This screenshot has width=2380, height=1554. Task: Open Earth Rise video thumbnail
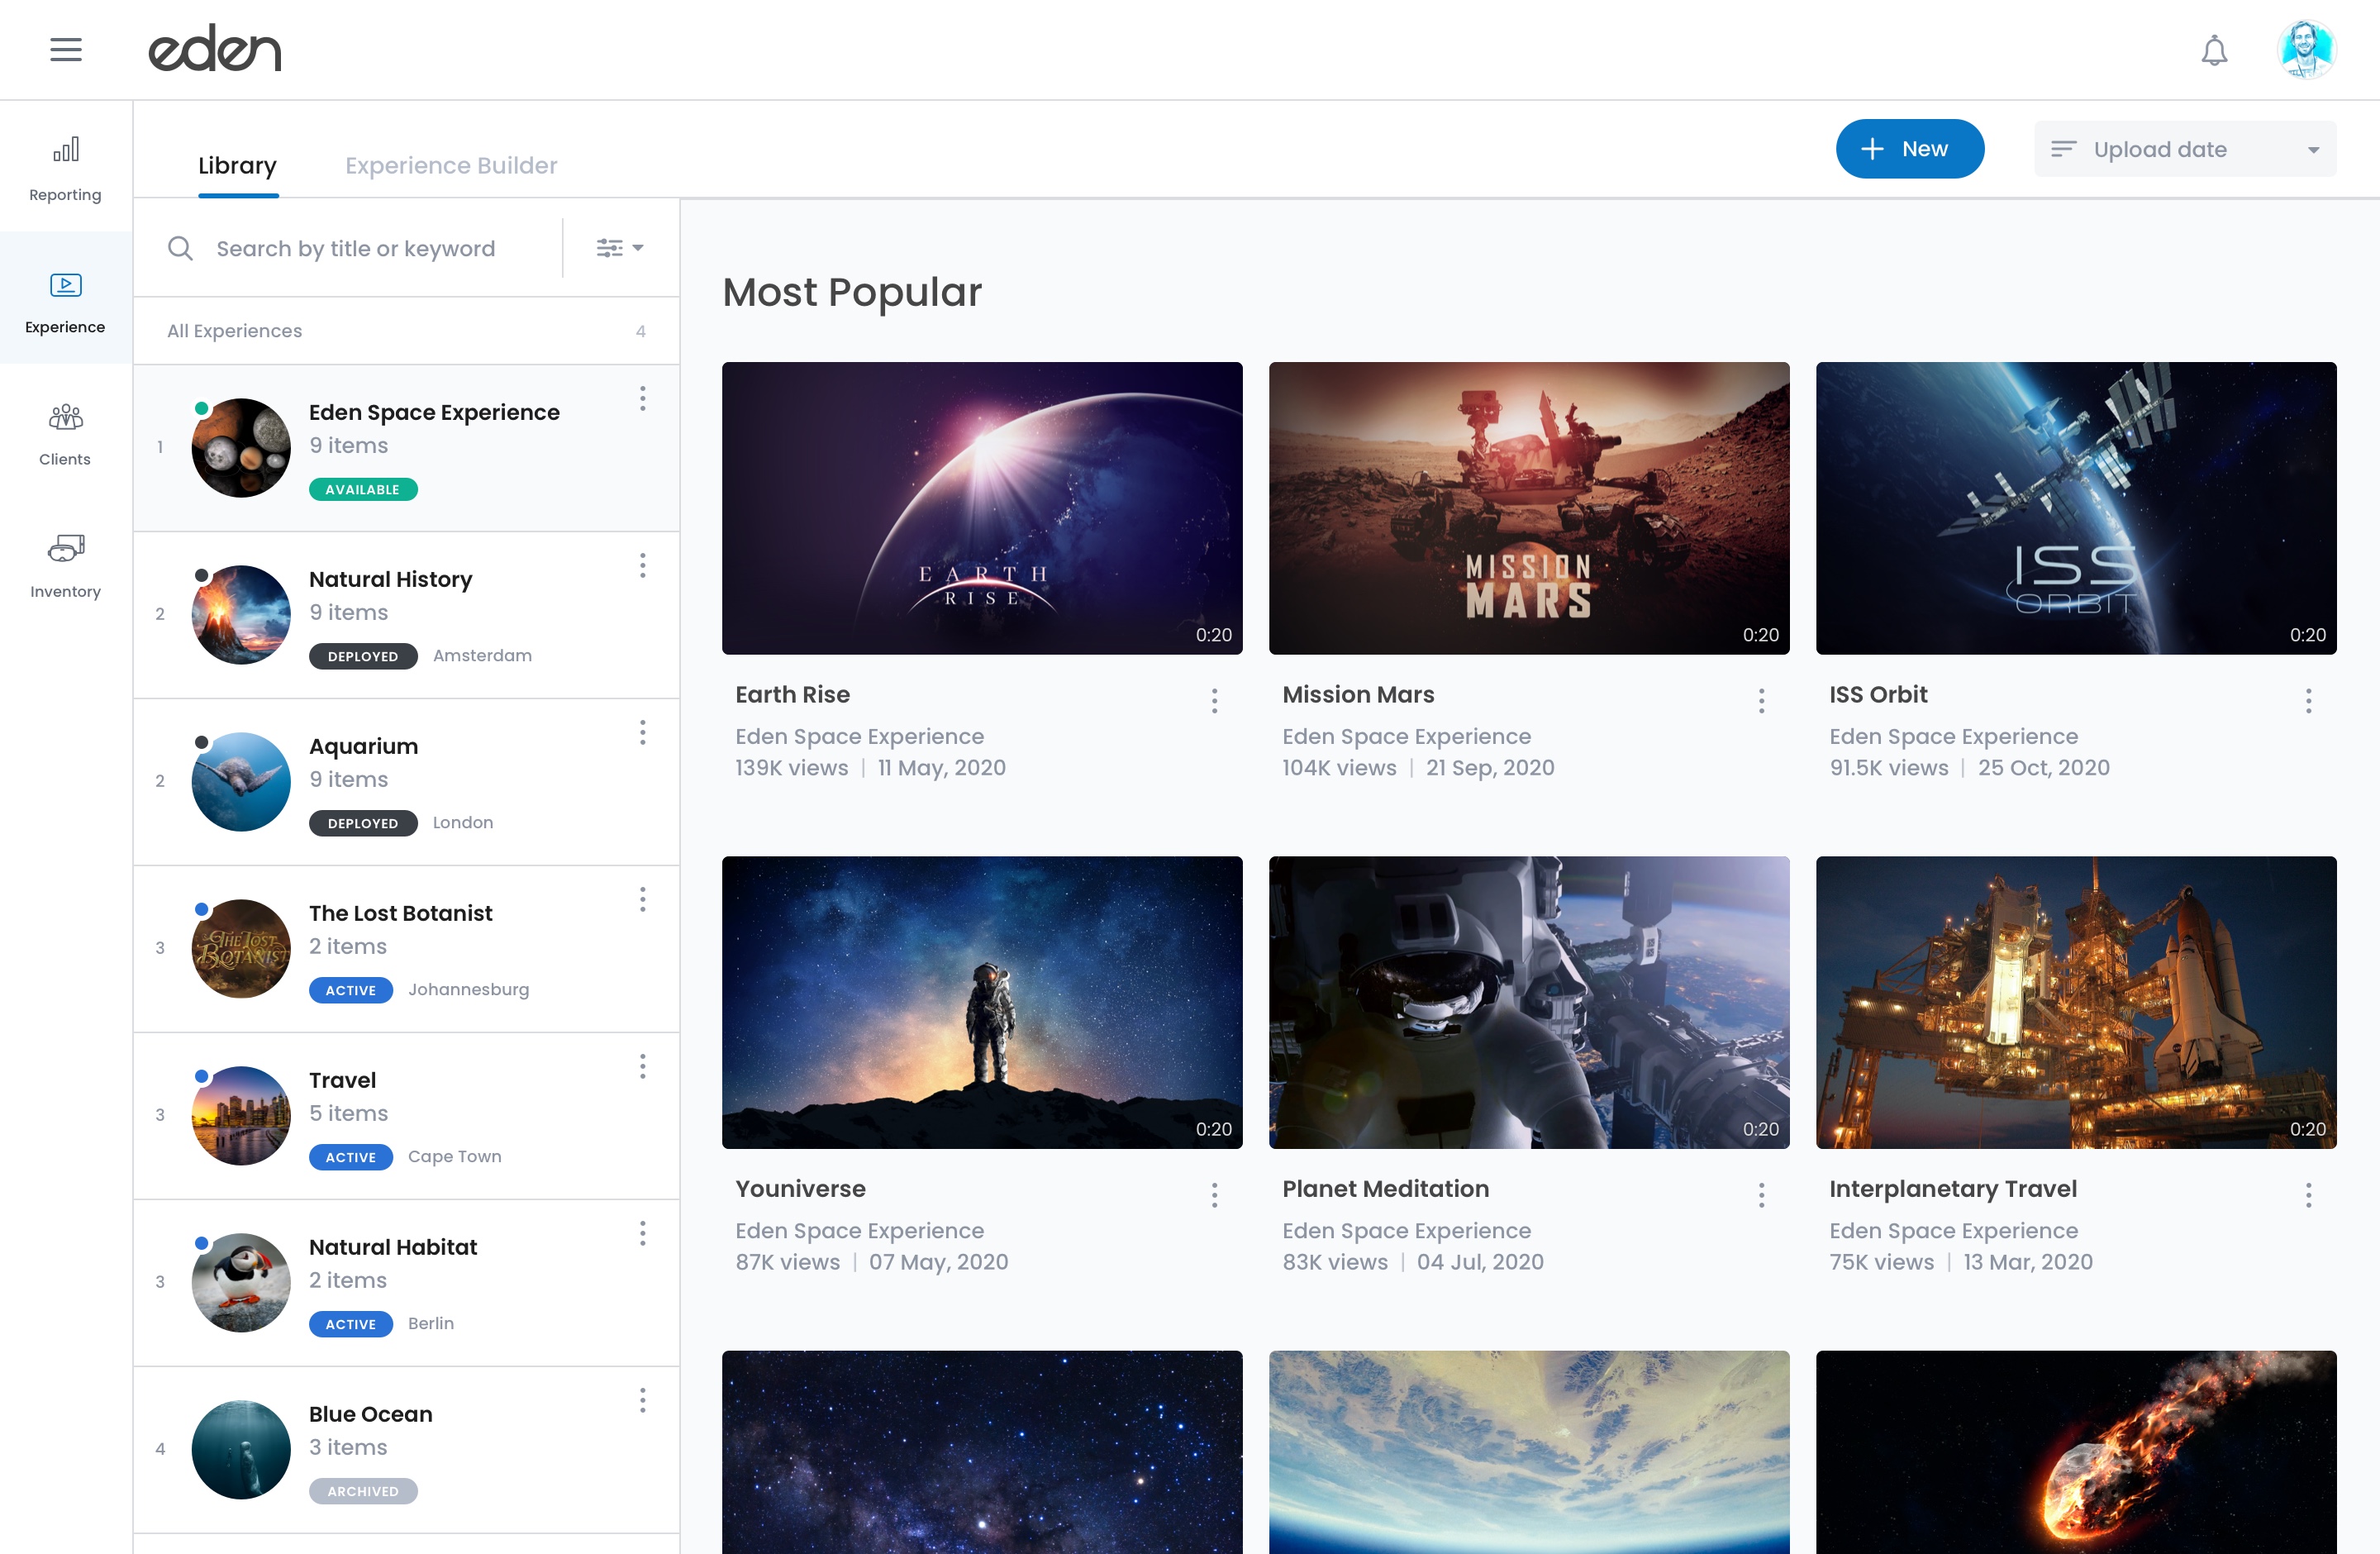click(982, 508)
